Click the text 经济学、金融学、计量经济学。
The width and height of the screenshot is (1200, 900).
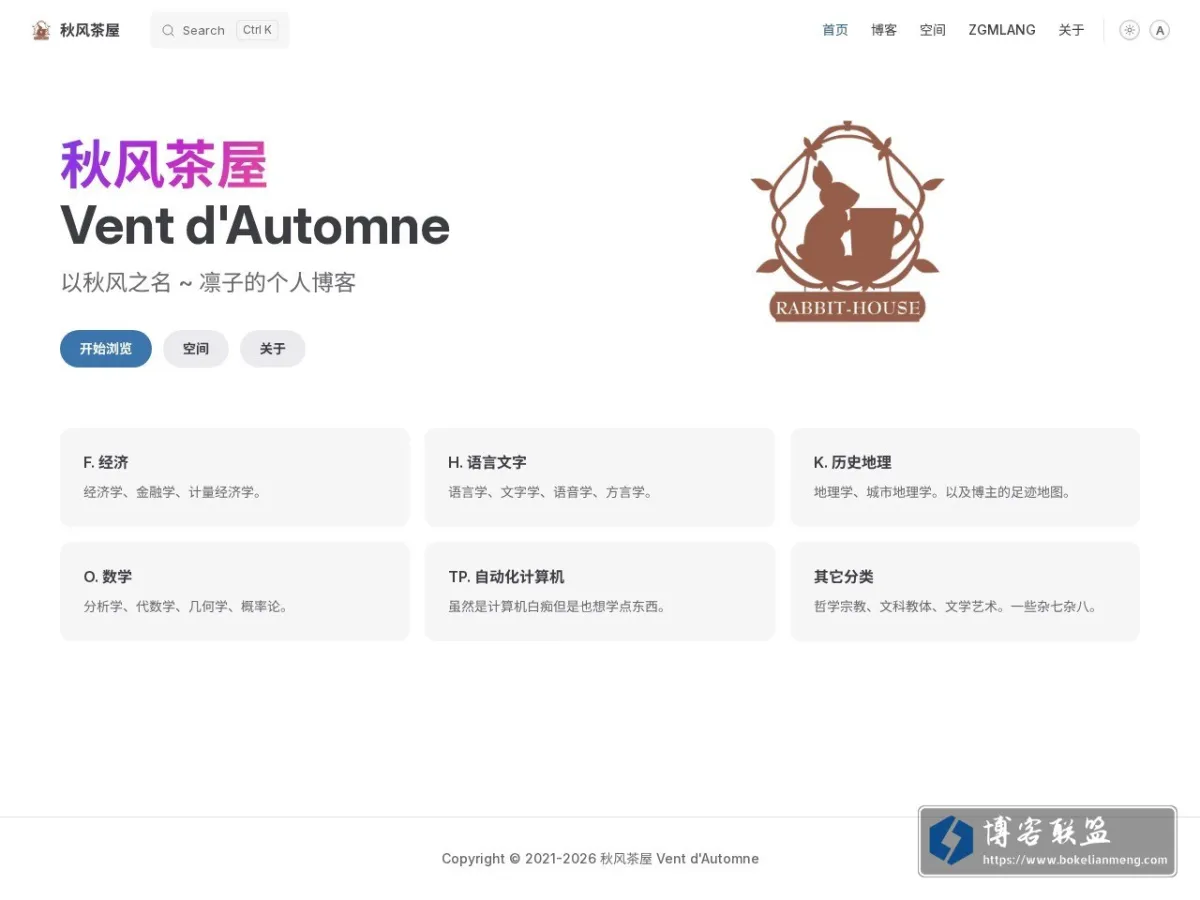pos(173,492)
